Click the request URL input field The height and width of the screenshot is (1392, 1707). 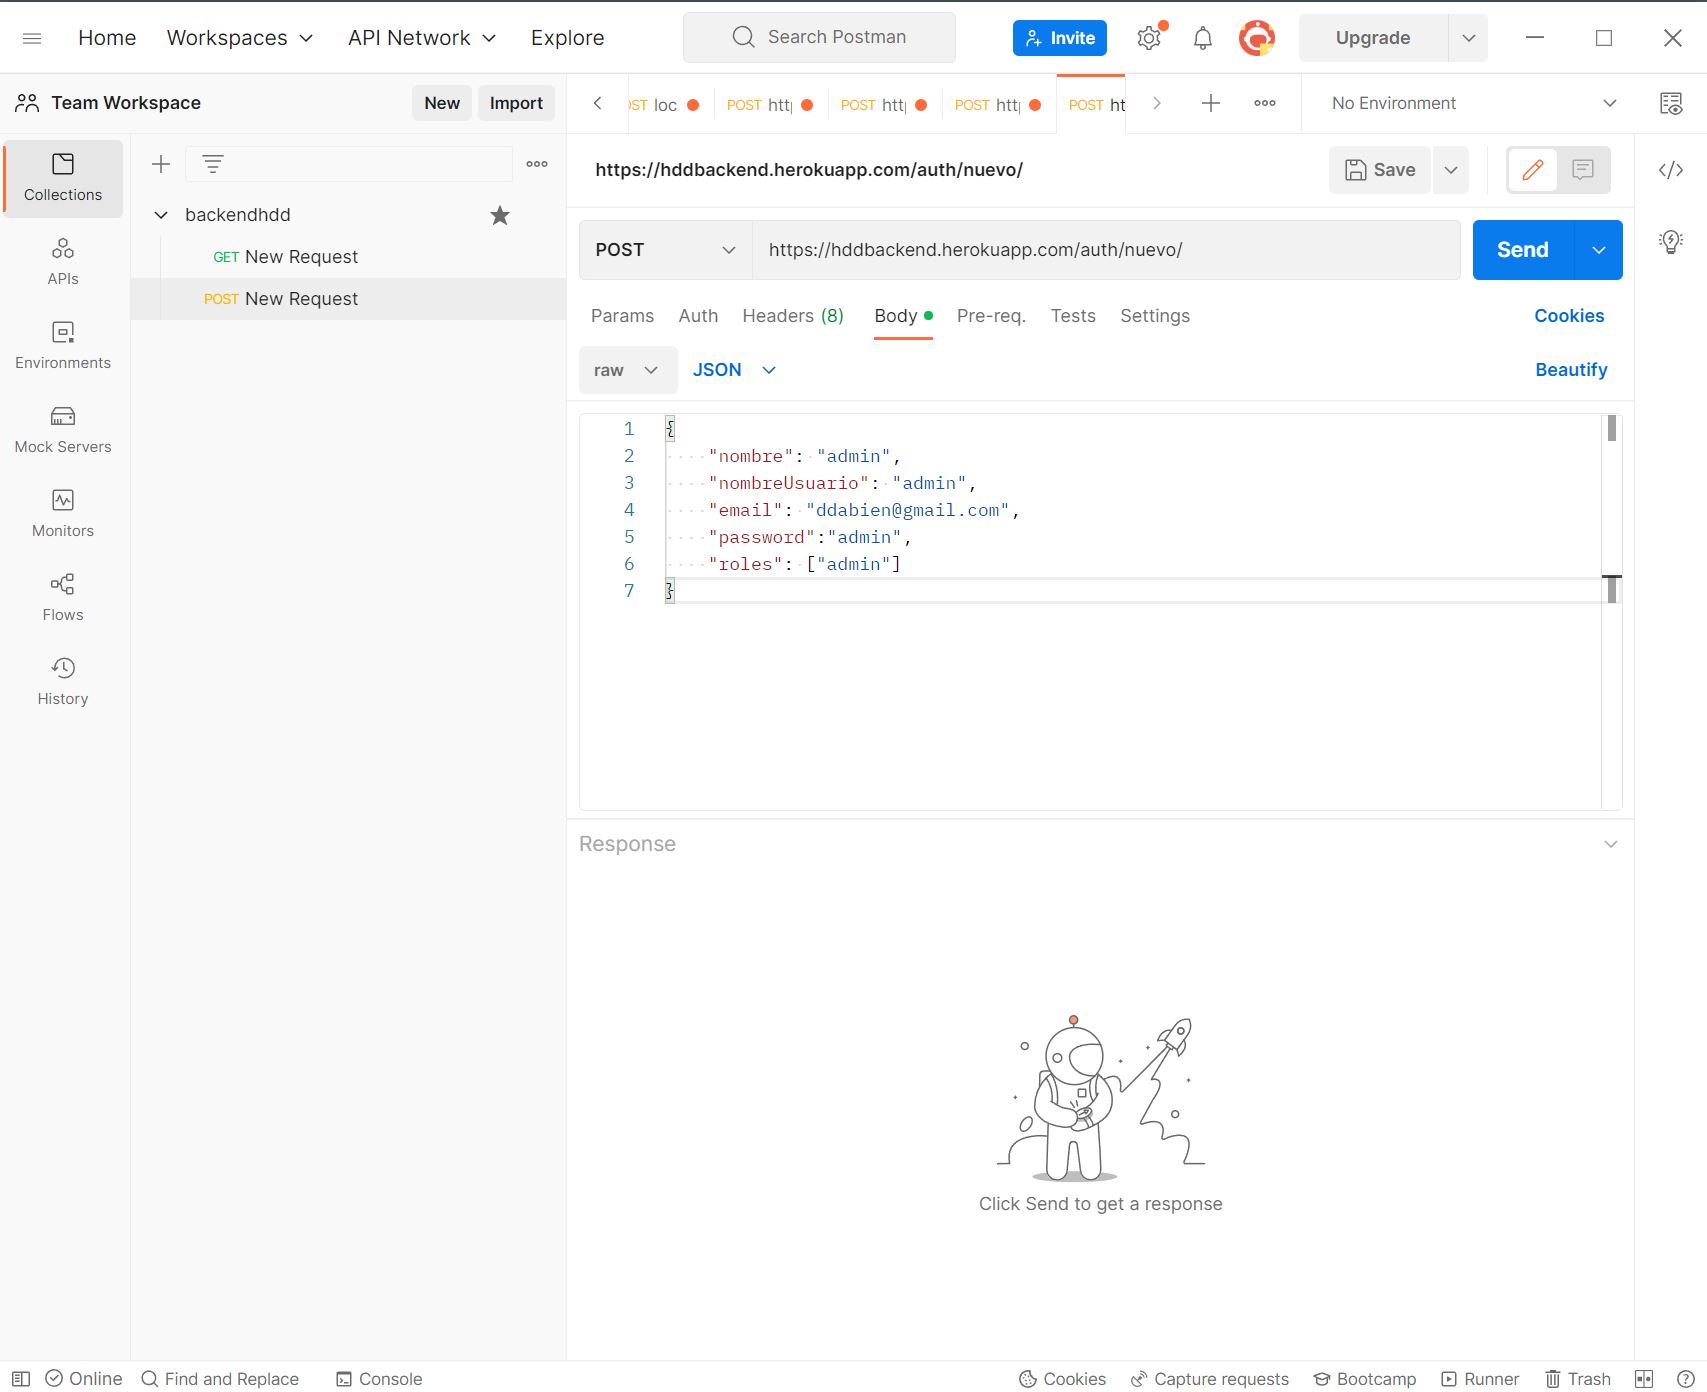pos(1106,250)
